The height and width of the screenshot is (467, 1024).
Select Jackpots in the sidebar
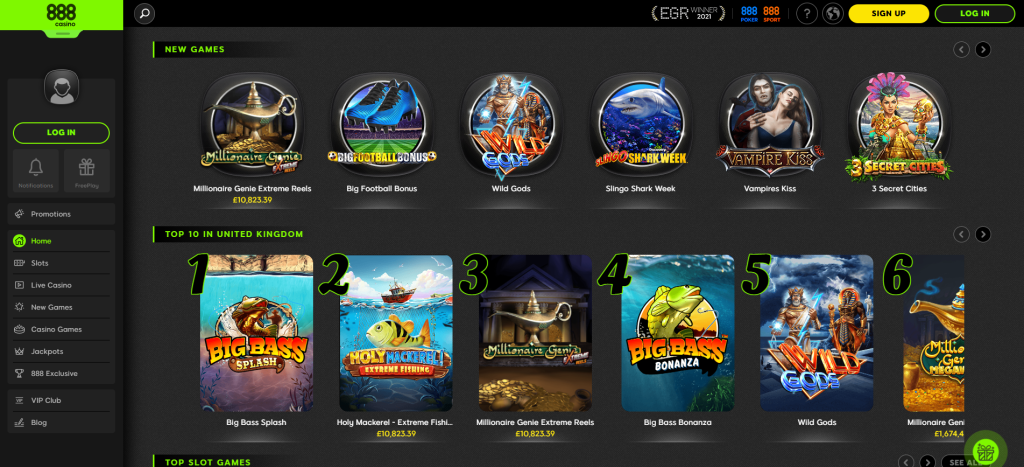pyautogui.click(x=61, y=351)
